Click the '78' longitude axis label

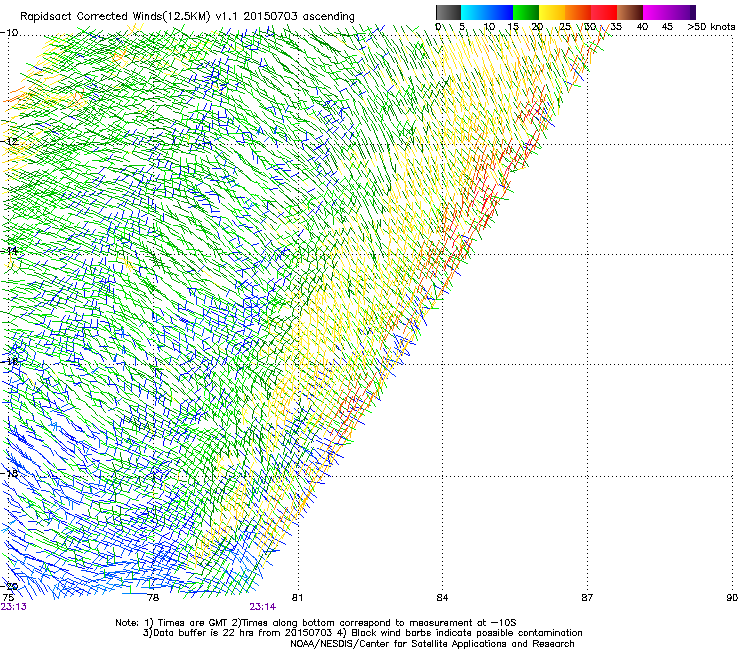pos(153,598)
